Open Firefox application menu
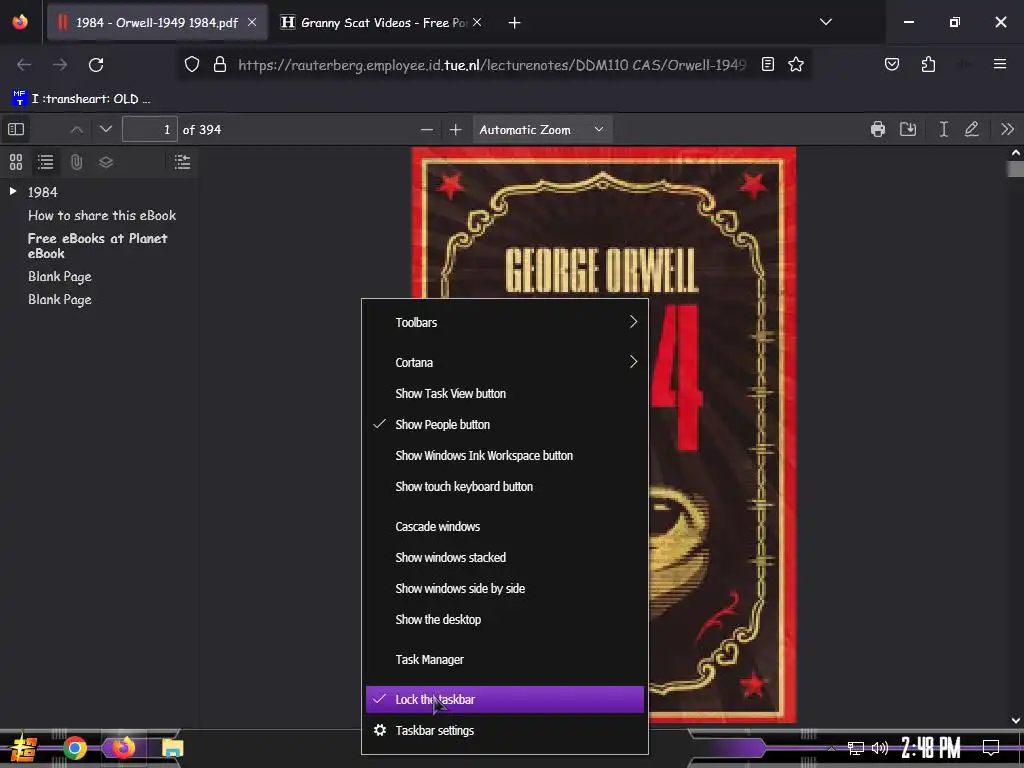The image size is (1024, 768). click(x=999, y=64)
